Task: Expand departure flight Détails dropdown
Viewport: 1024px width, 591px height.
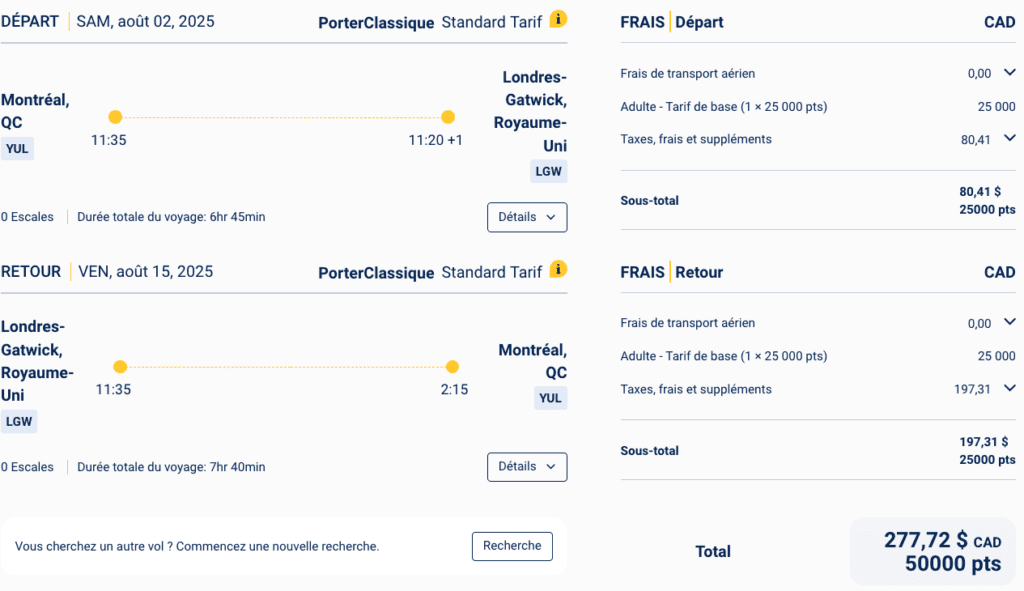Action: (x=527, y=217)
